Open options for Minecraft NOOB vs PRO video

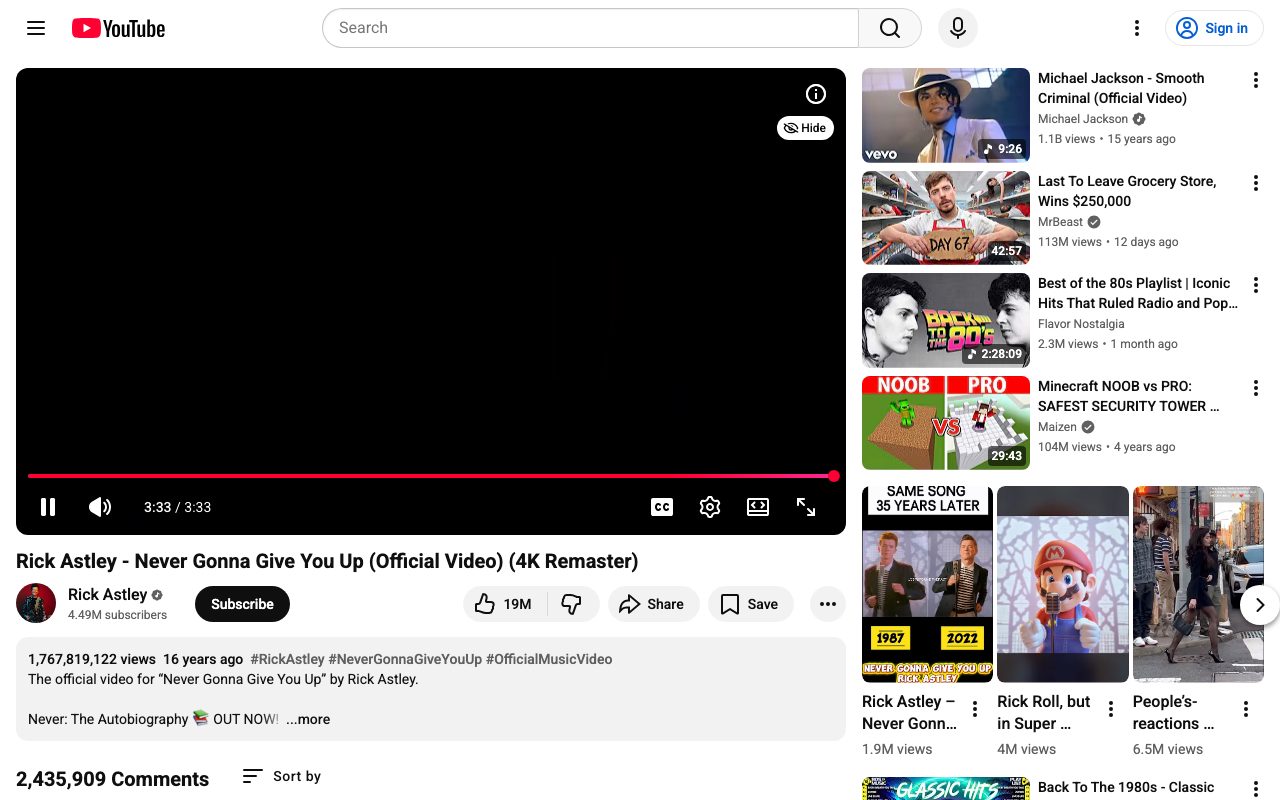[1256, 388]
